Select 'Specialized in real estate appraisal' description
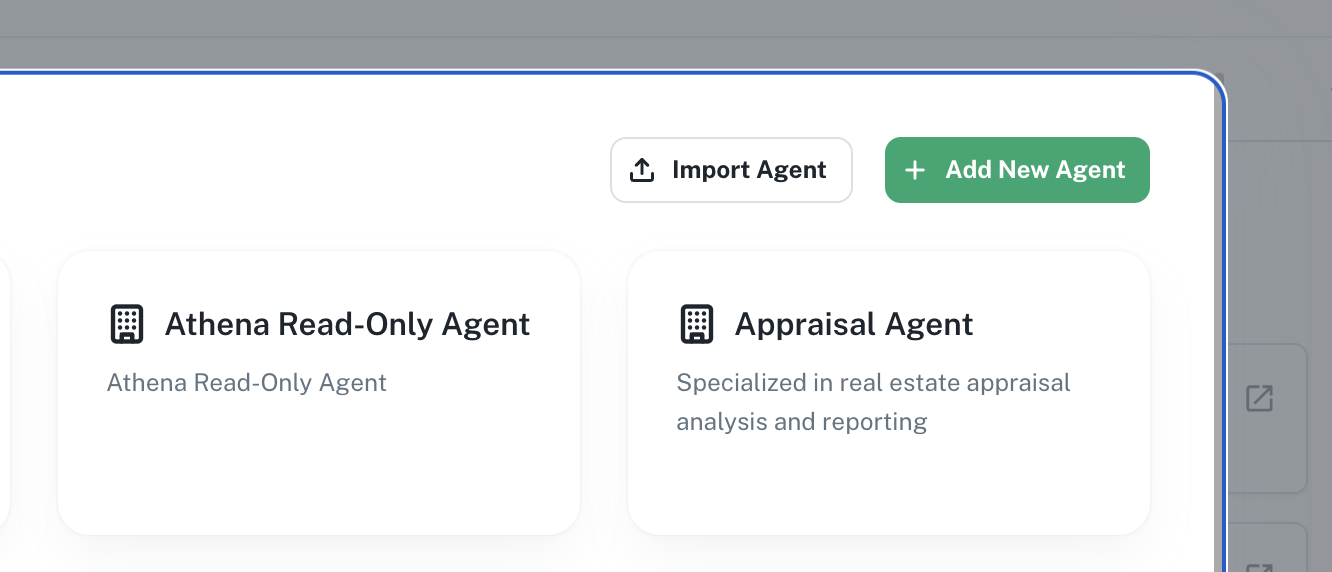 (x=873, y=382)
